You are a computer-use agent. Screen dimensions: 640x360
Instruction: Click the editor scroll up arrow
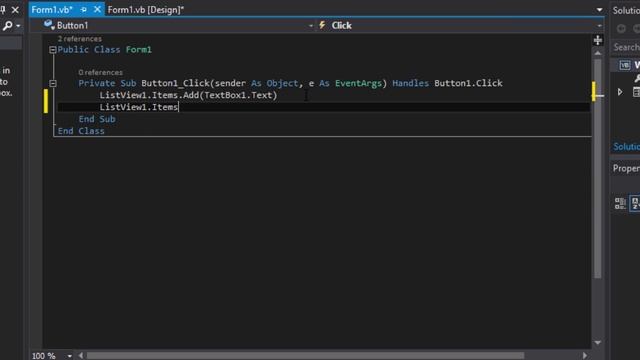[x=598, y=53]
